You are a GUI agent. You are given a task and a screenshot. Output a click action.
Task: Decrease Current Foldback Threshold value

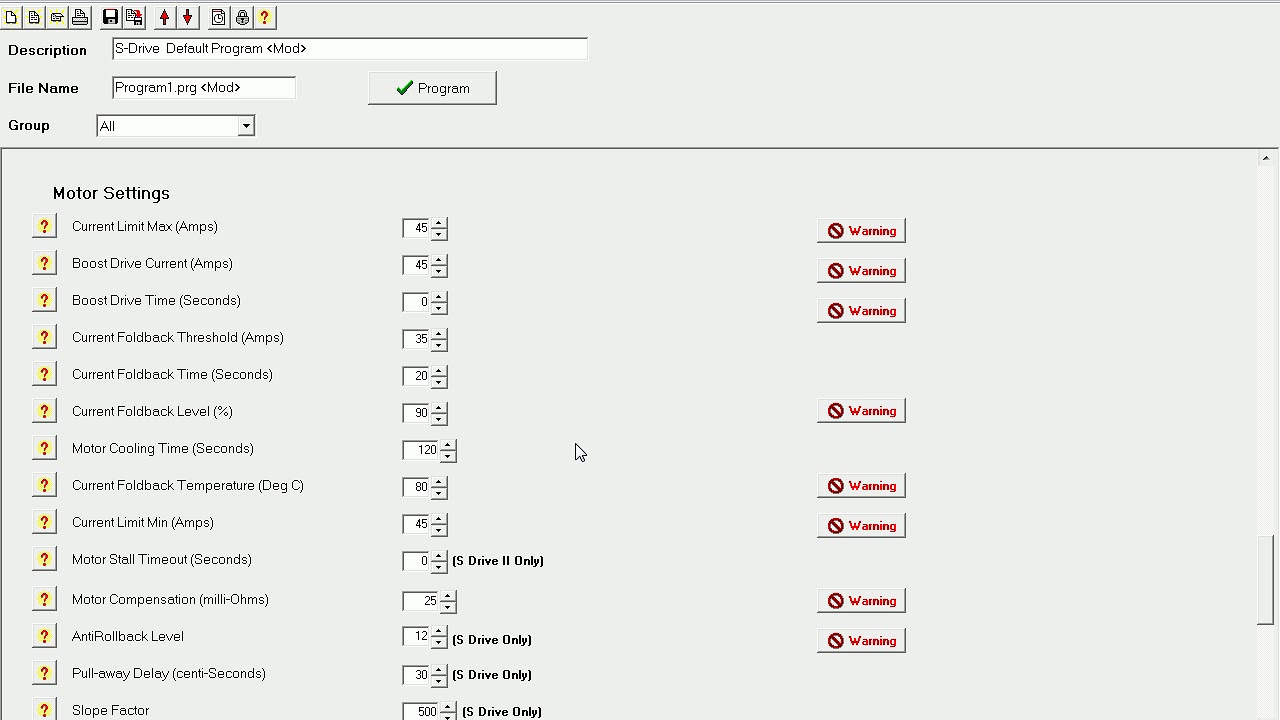[x=439, y=345]
